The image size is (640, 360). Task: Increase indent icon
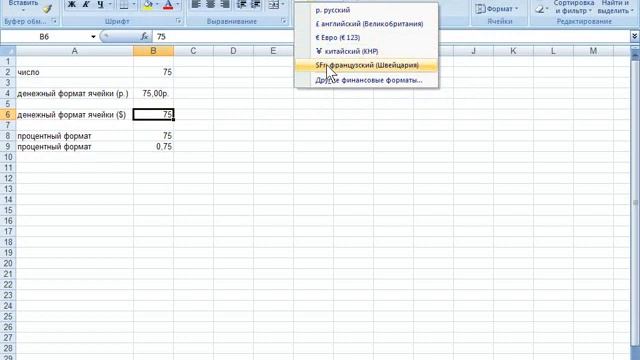pos(256,4)
